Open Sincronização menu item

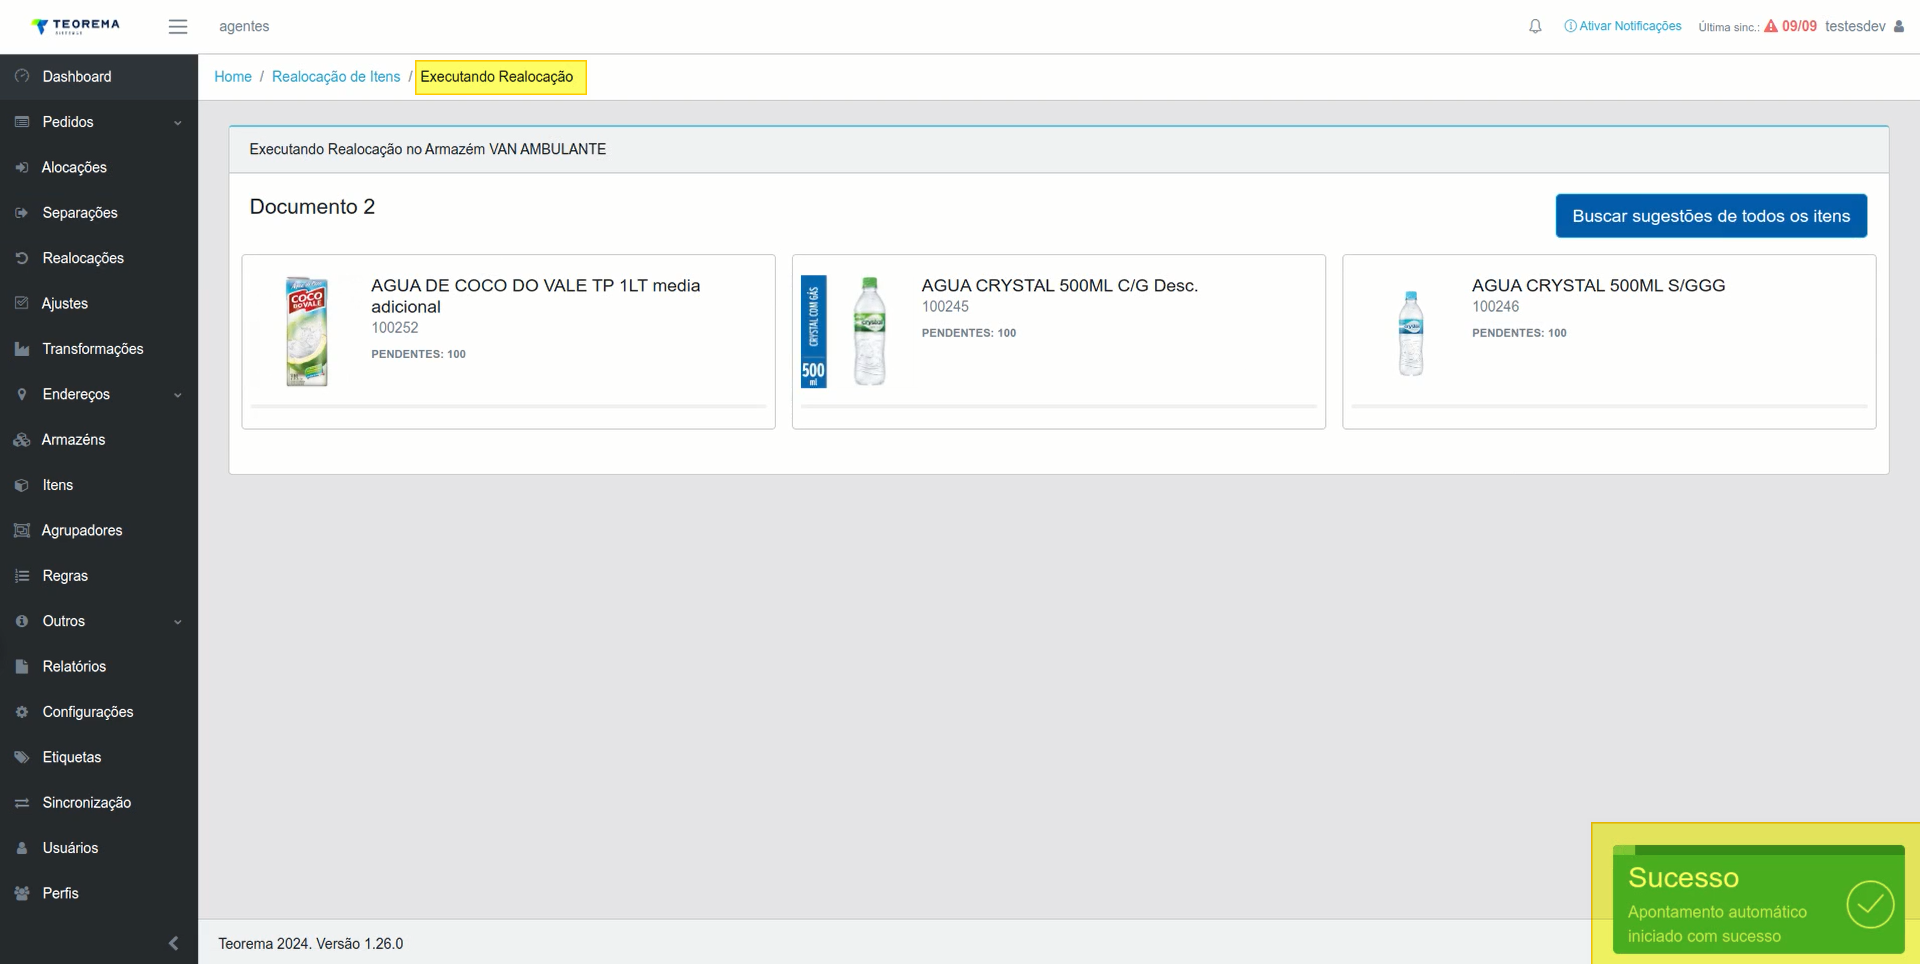[99, 803]
